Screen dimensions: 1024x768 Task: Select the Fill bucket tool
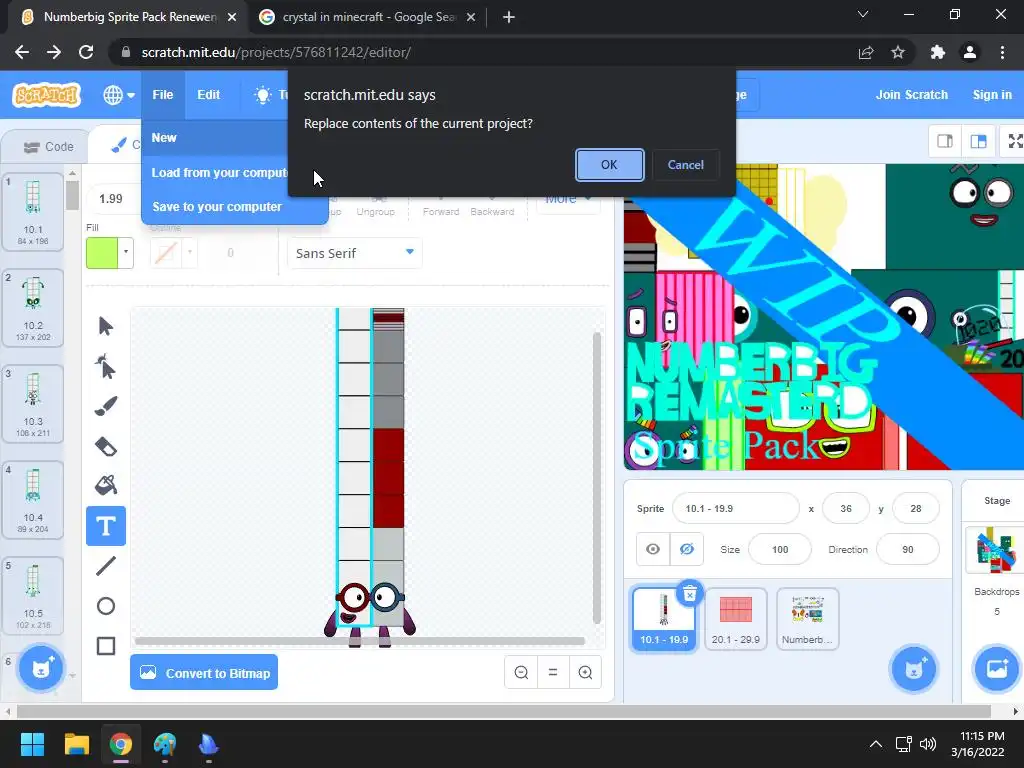tap(106, 485)
